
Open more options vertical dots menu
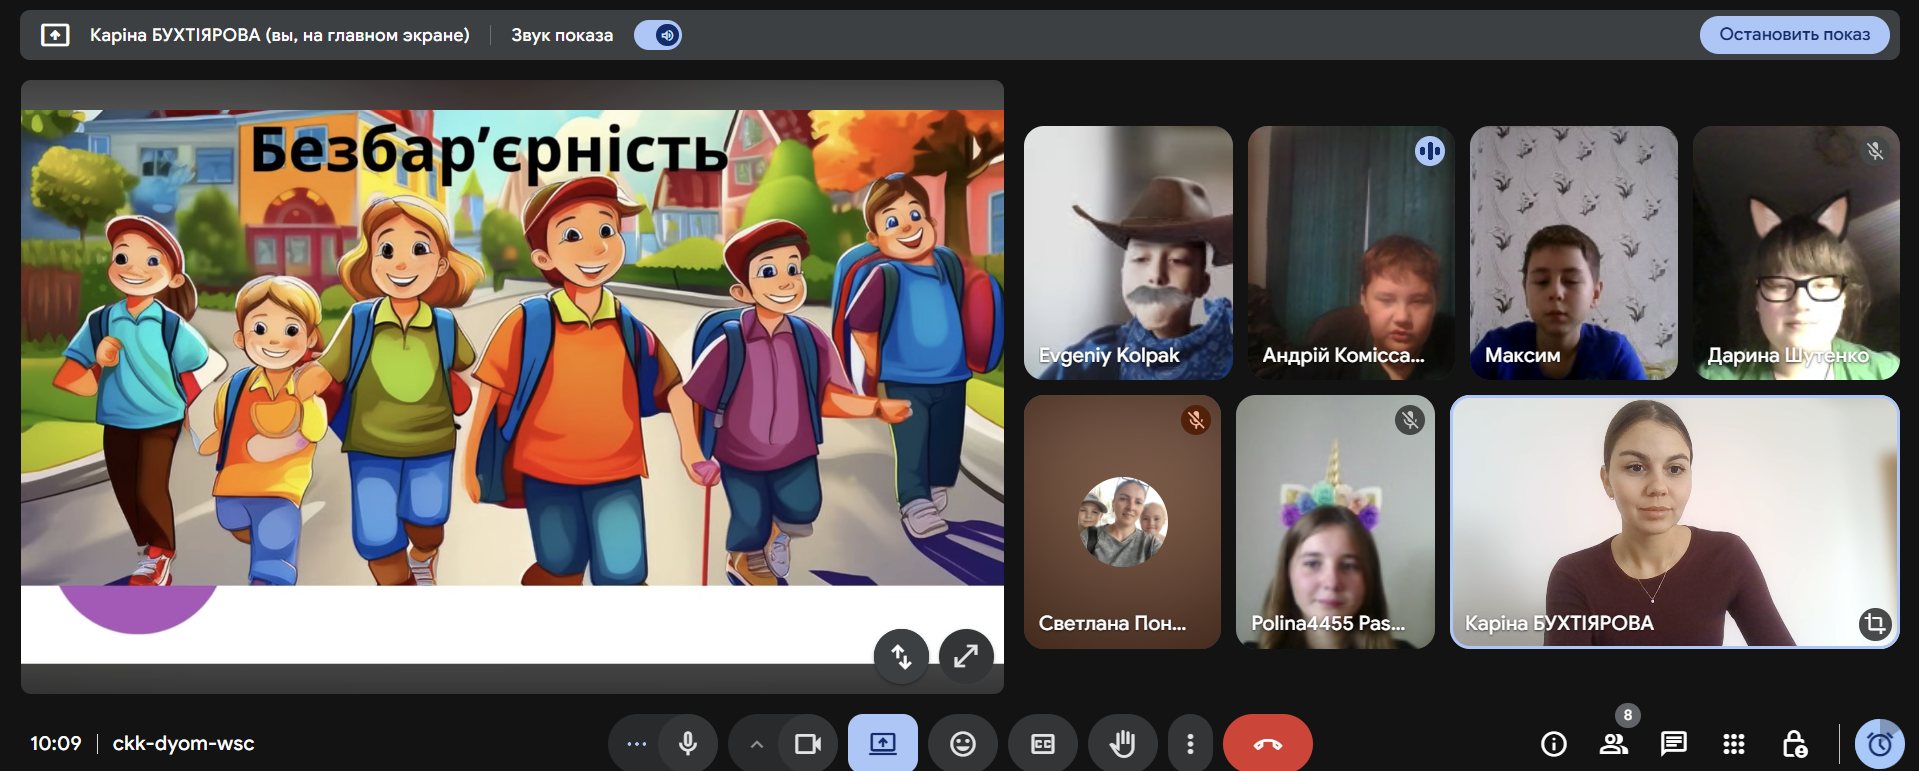(1189, 744)
